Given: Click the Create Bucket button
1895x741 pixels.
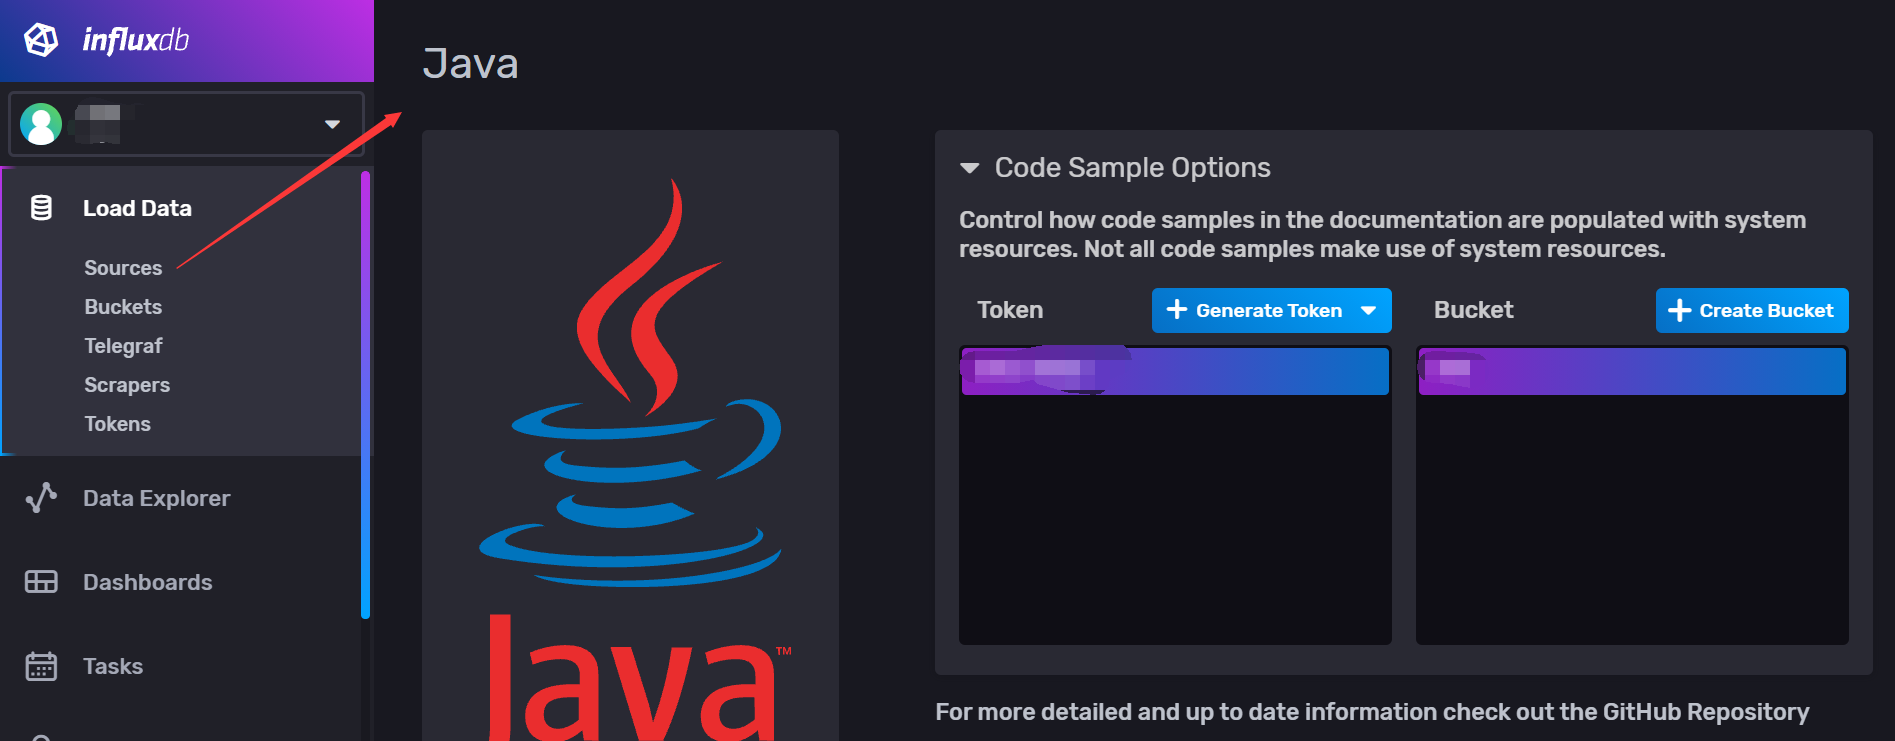Looking at the screenshot, I should (1752, 310).
